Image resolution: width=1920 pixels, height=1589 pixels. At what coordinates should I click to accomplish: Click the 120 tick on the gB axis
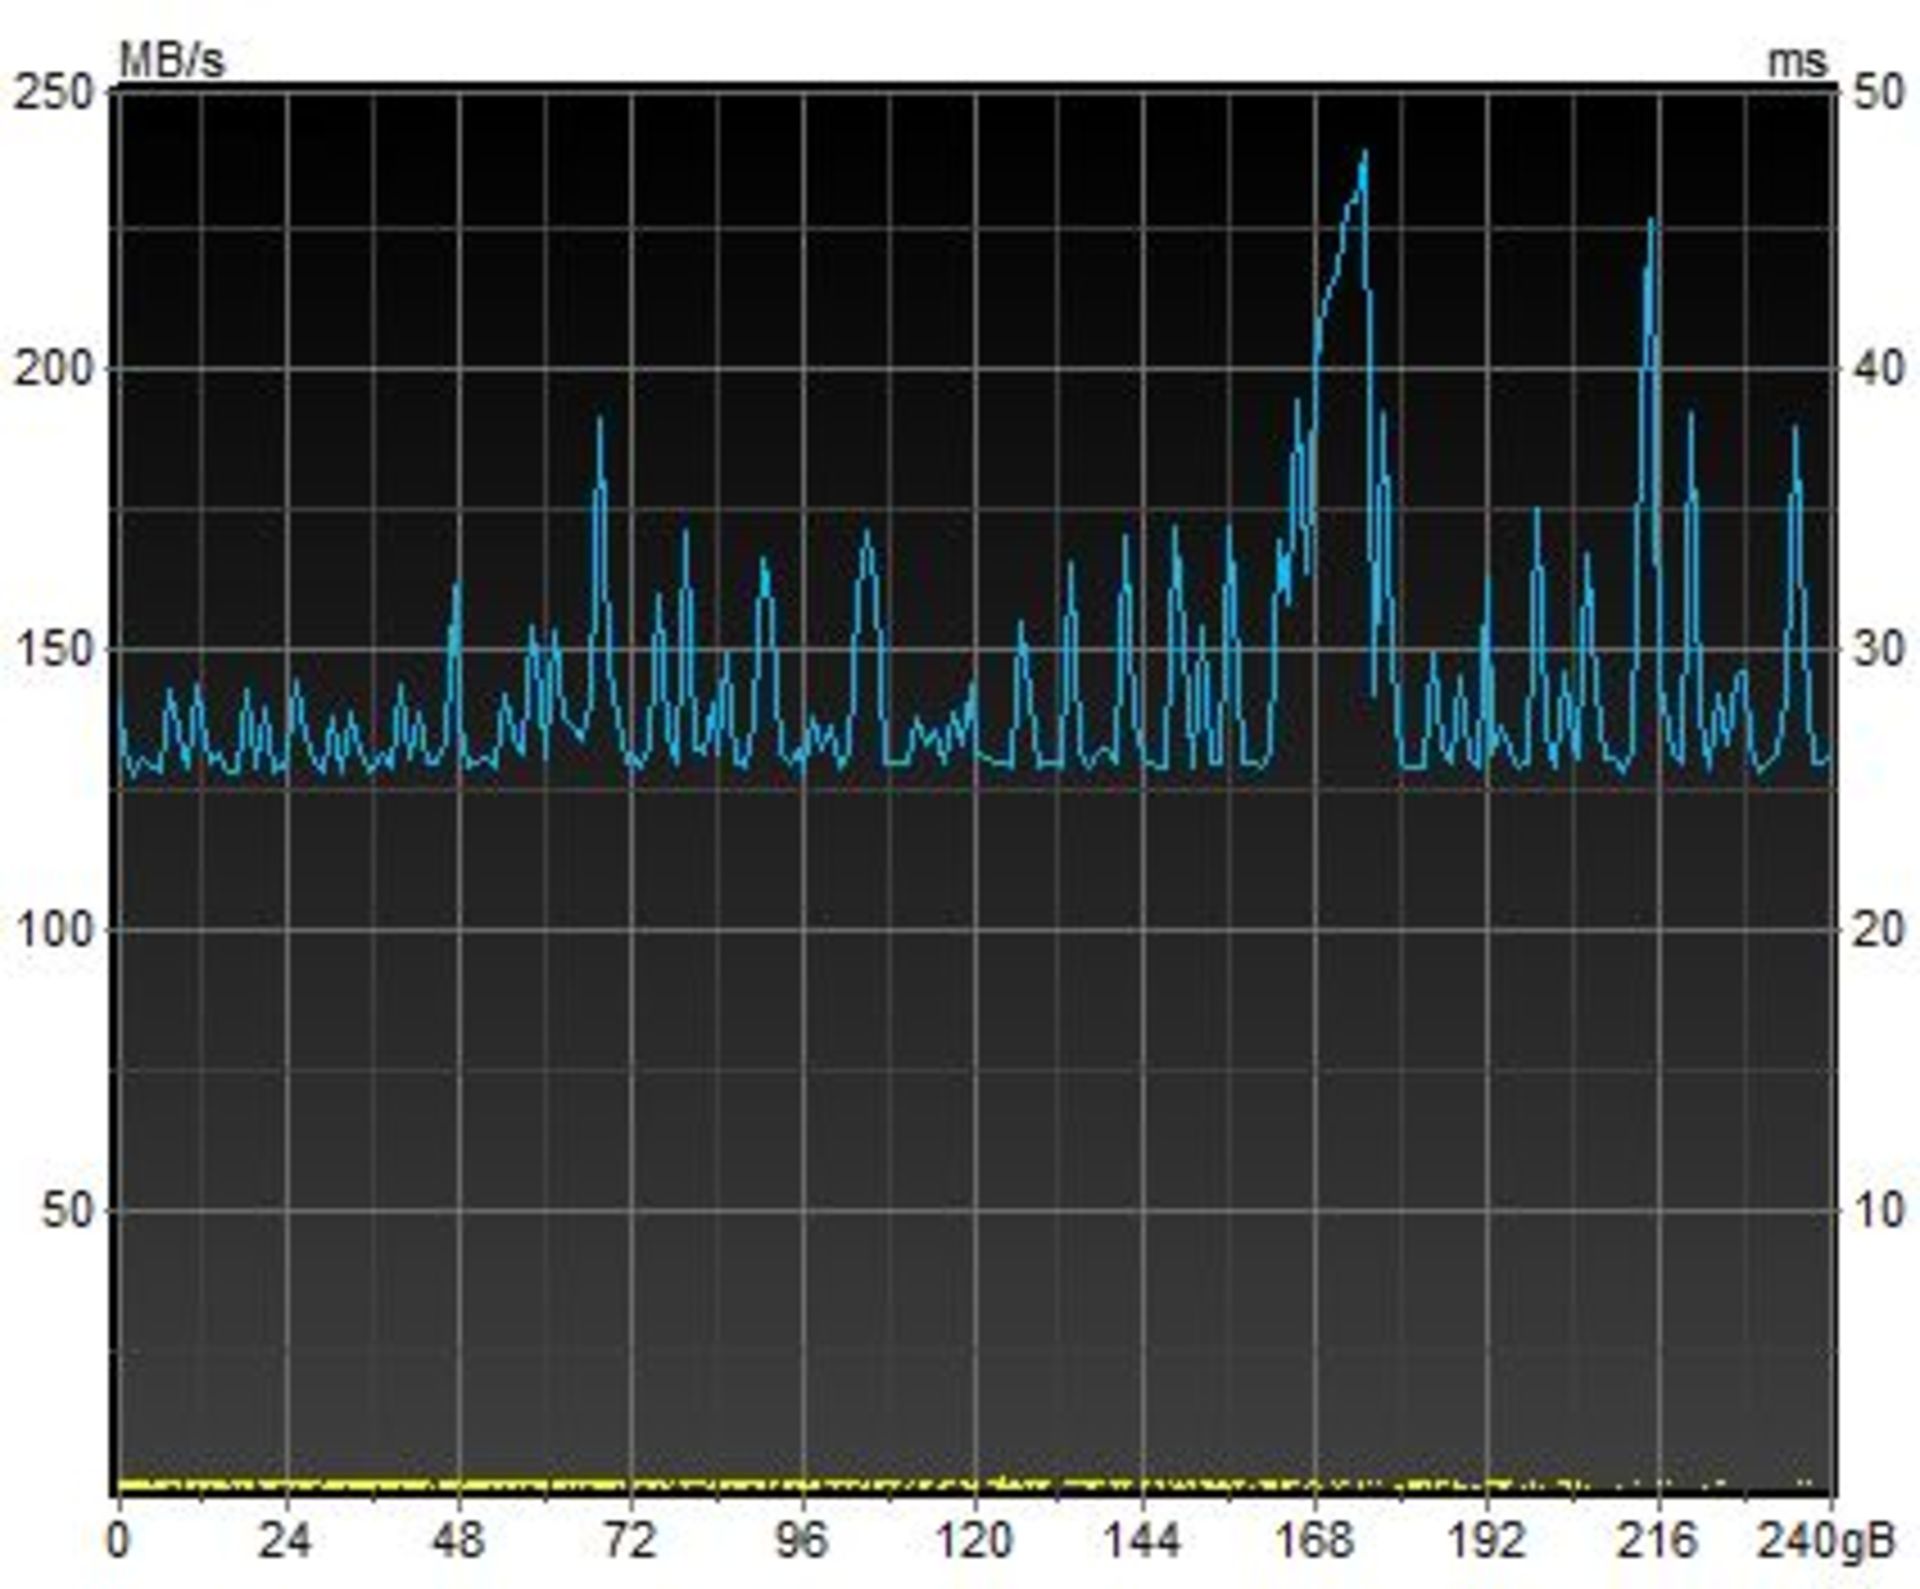coord(975,1540)
